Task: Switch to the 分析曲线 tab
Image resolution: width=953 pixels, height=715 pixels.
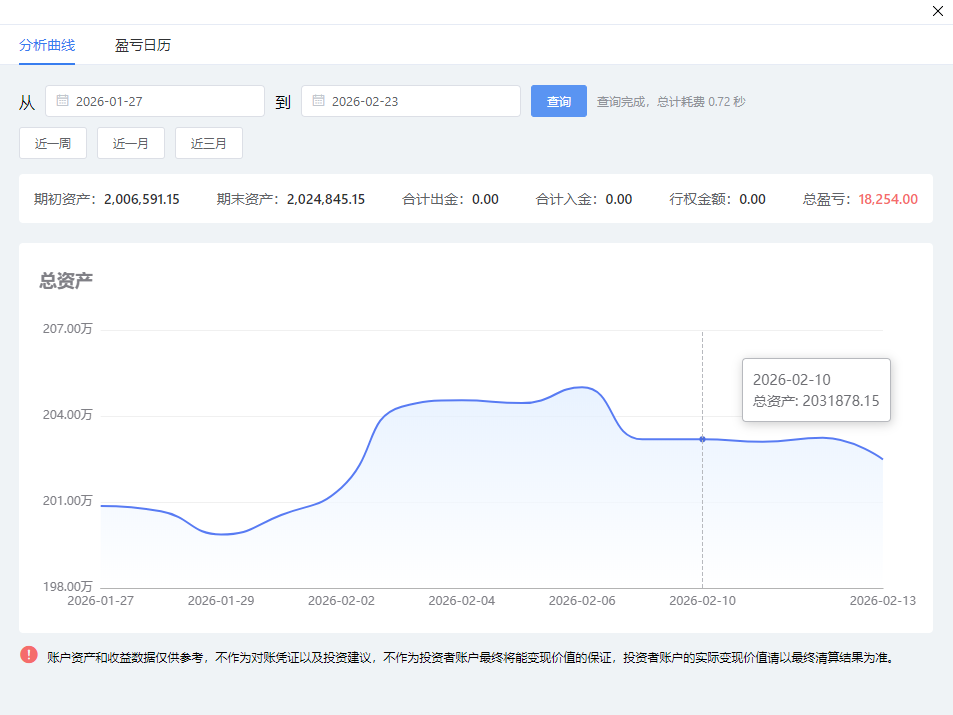Action: tap(47, 45)
